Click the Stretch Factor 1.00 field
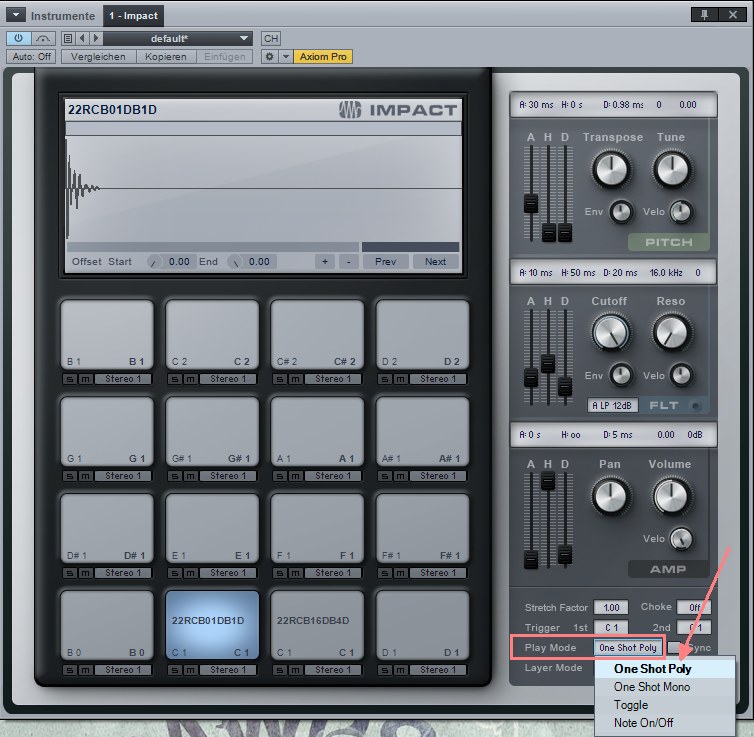Viewport: 754px width, 737px height. click(x=611, y=607)
